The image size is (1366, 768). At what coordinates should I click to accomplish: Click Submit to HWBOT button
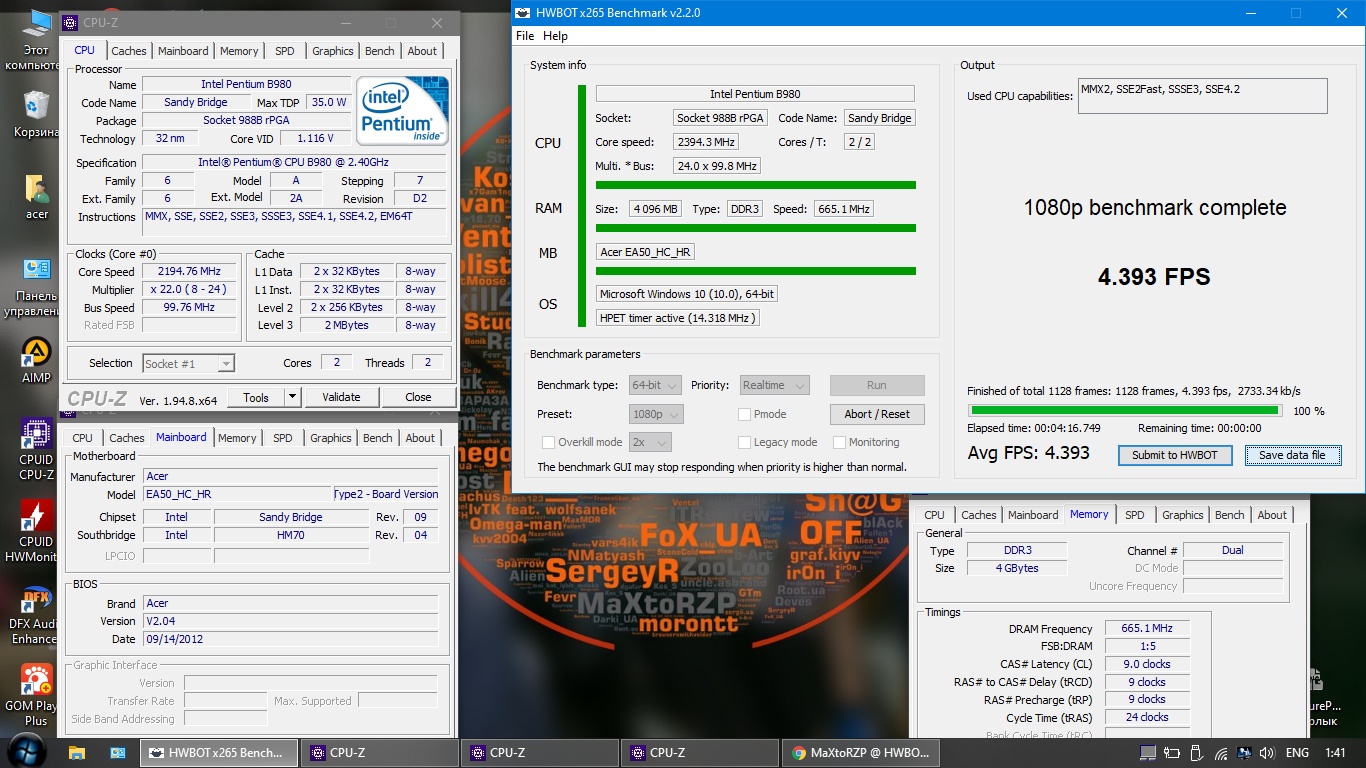tap(1175, 455)
